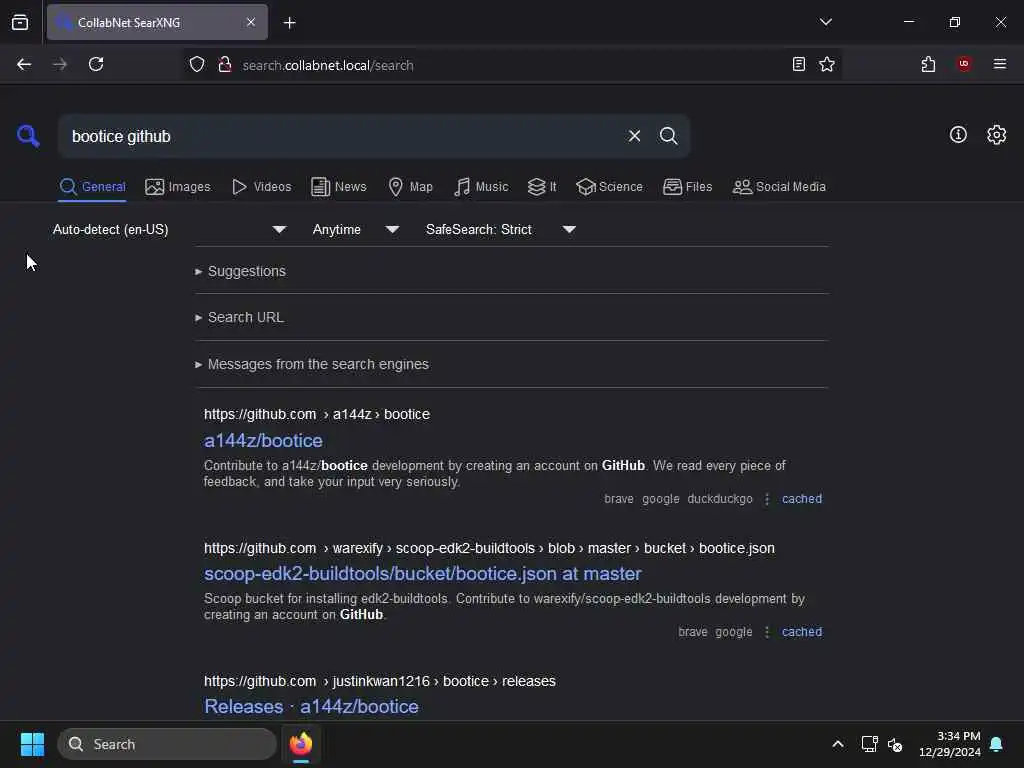Click the tracking protection shield icon

pyautogui.click(x=197, y=64)
